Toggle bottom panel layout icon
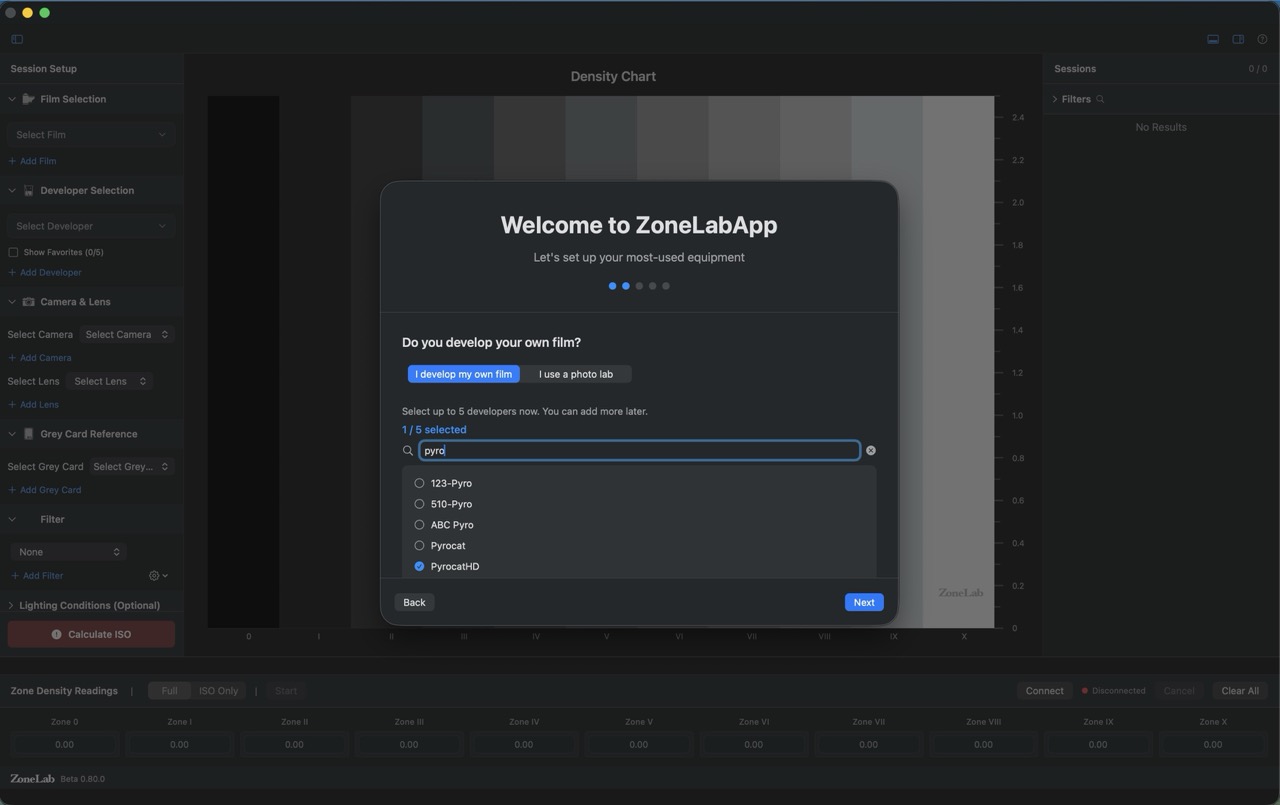Viewport: 1280px width, 805px height. point(1213,39)
